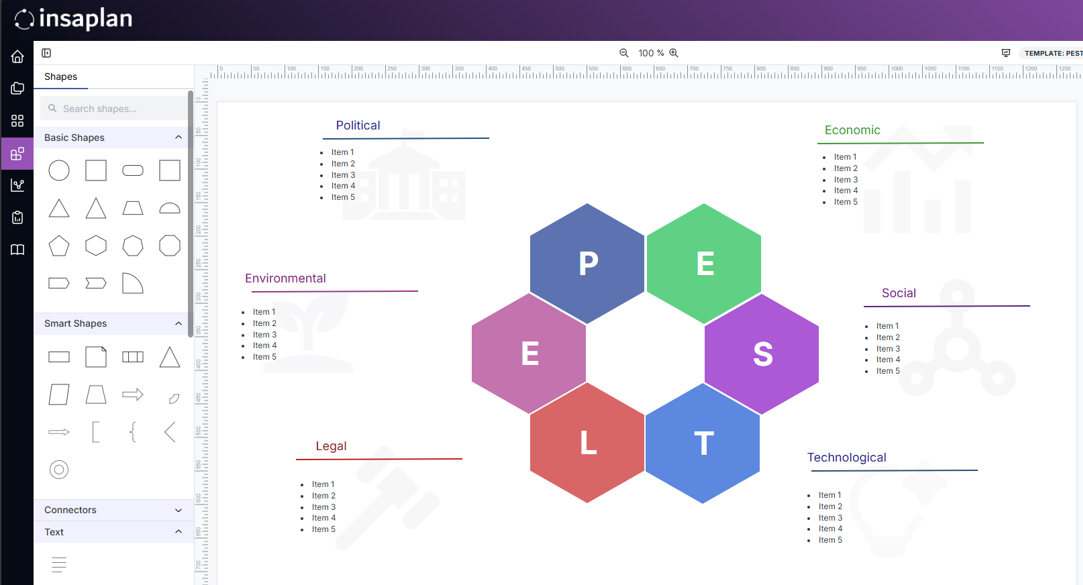Select the purple S hexagon

(x=762, y=354)
